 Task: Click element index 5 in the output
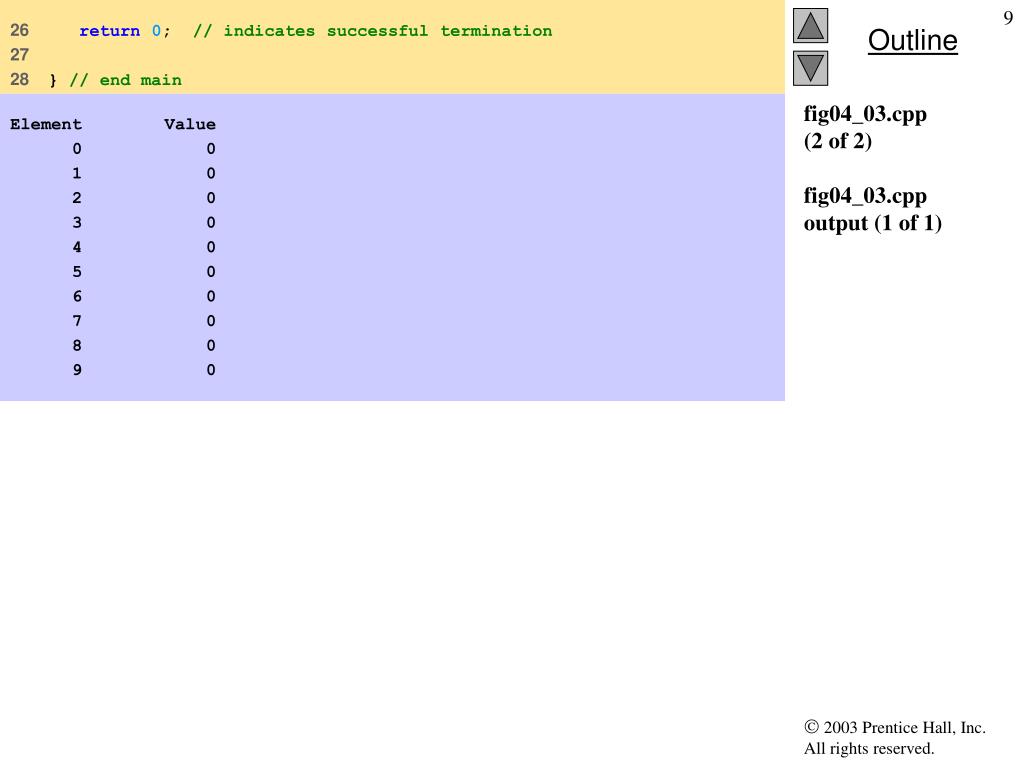click(77, 272)
